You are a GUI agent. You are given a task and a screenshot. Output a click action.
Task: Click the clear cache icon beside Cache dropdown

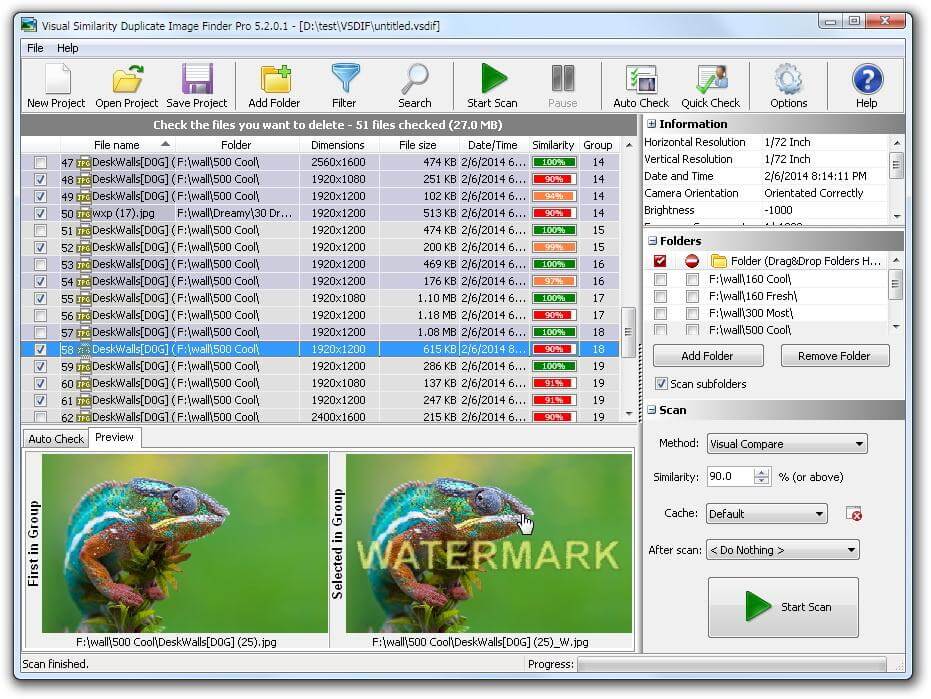(852, 514)
